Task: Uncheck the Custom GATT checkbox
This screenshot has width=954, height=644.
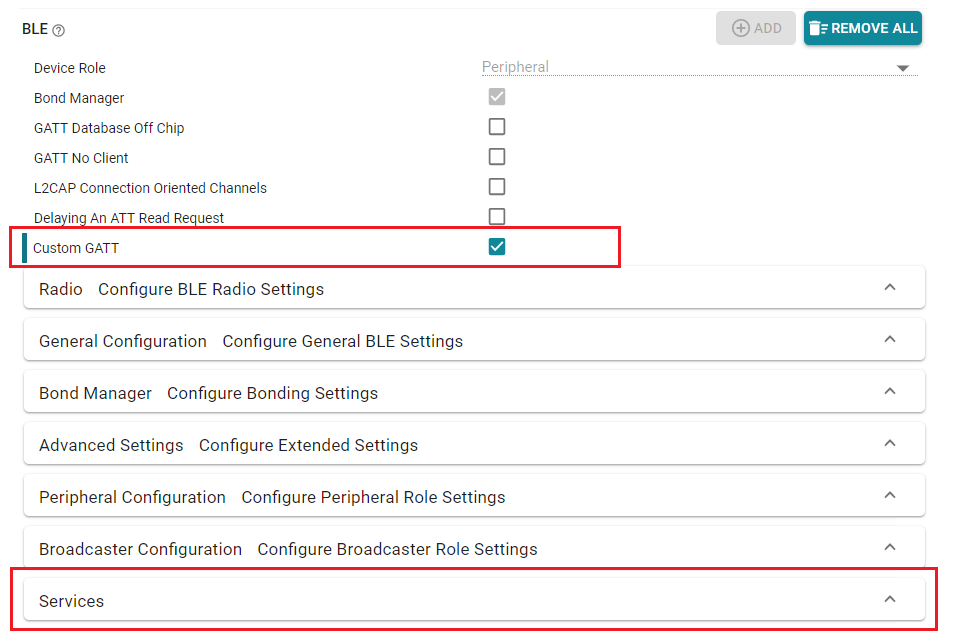Action: (497, 247)
